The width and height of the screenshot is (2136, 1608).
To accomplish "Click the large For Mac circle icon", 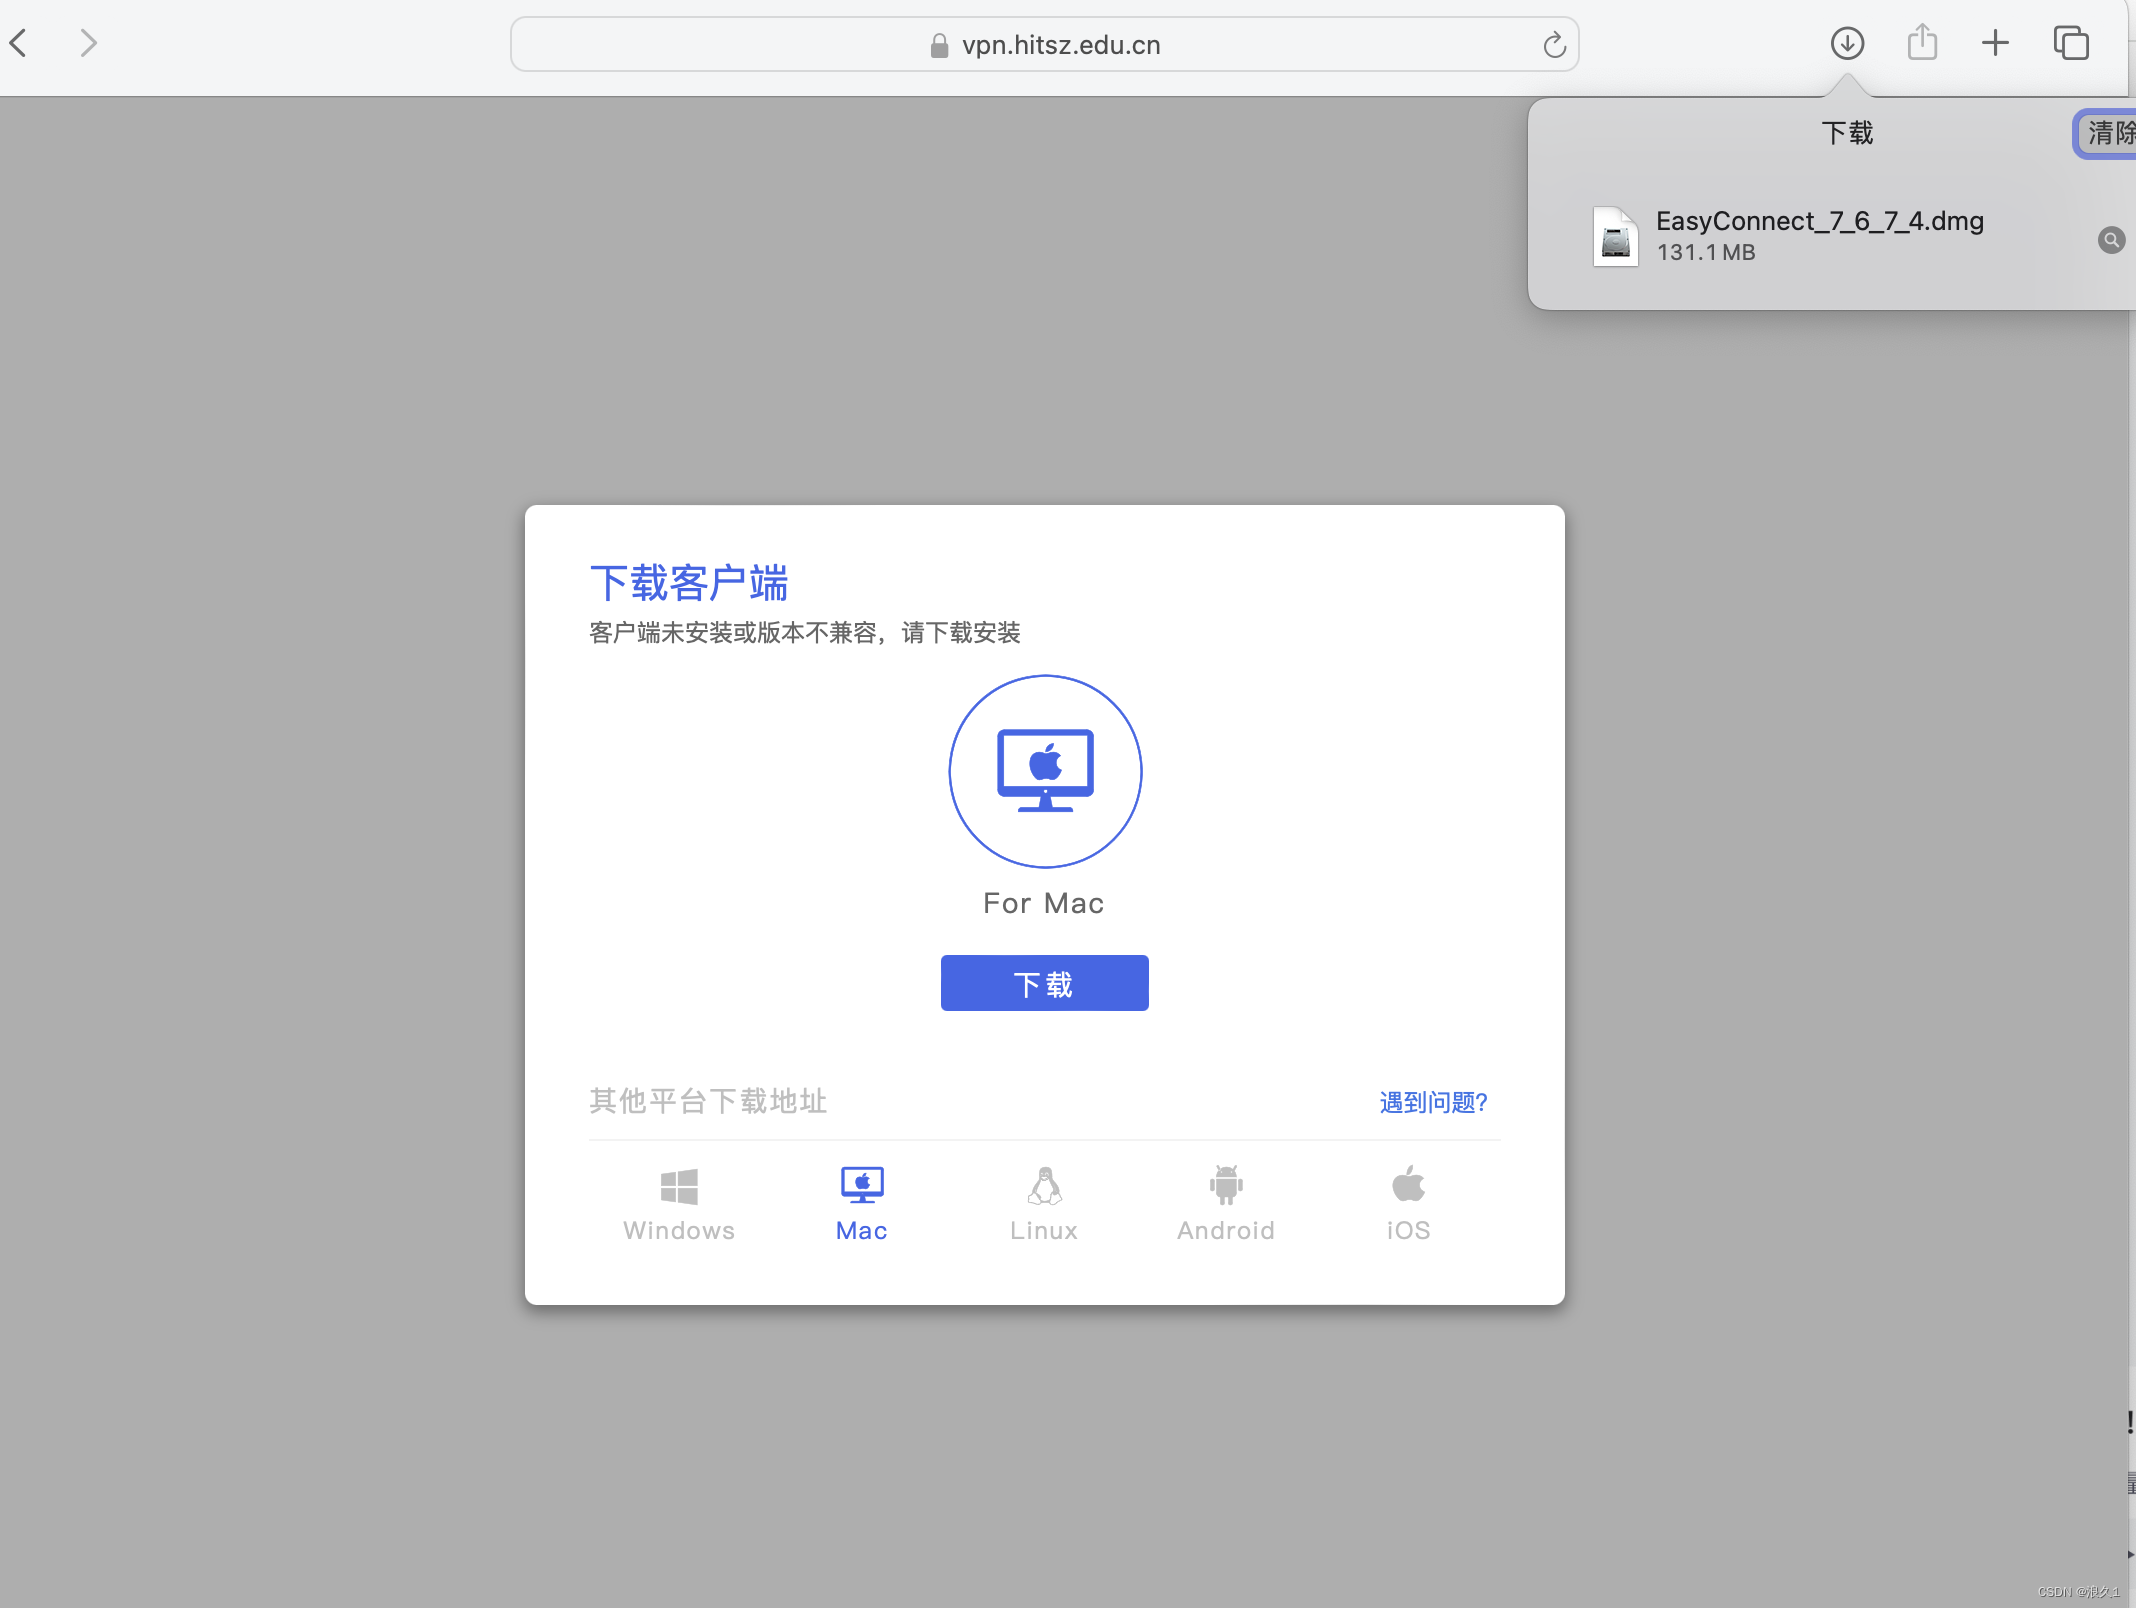I will coord(1045,771).
